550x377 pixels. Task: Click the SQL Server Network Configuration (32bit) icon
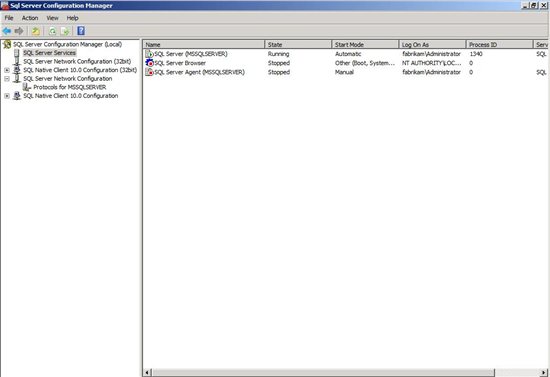pos(16,62)
